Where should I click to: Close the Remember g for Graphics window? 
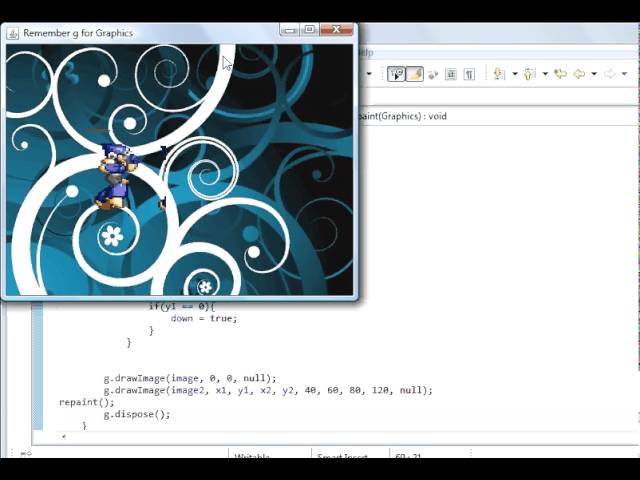(336, 30)
